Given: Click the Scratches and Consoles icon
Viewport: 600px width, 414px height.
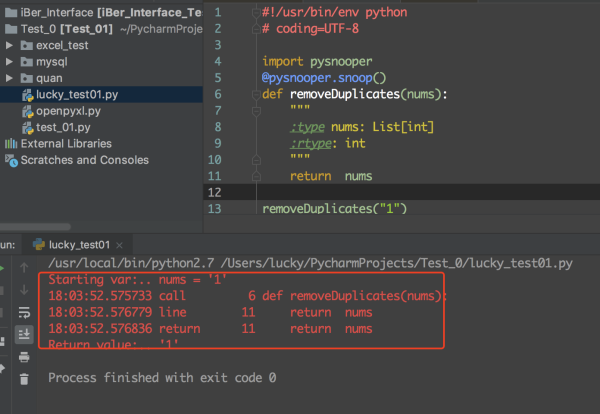Looking at the screenshot, I should [11, 160].
